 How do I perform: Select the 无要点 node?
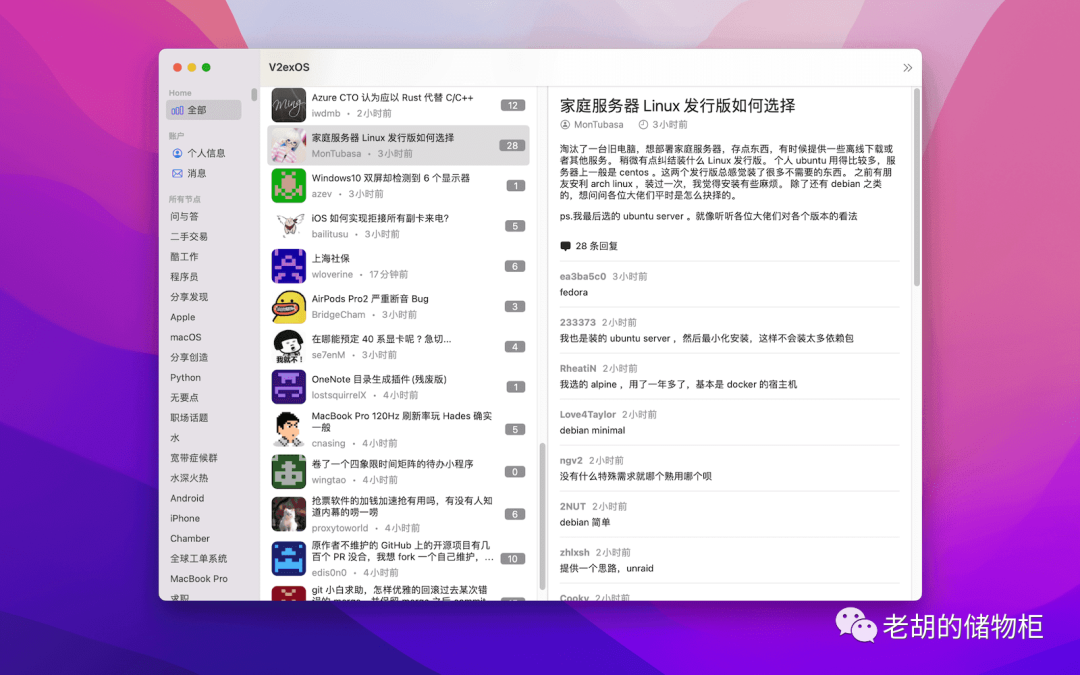click(184, 397)
